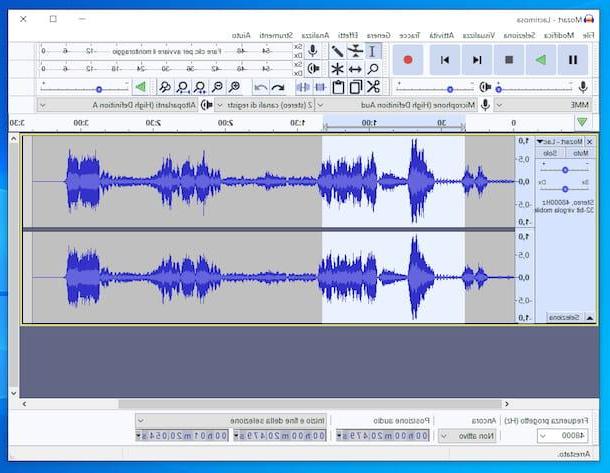Image resolution: width=610 pixels, height=473 pixels.
Task: Mute the Mozart track
Action: click(580, 154)
